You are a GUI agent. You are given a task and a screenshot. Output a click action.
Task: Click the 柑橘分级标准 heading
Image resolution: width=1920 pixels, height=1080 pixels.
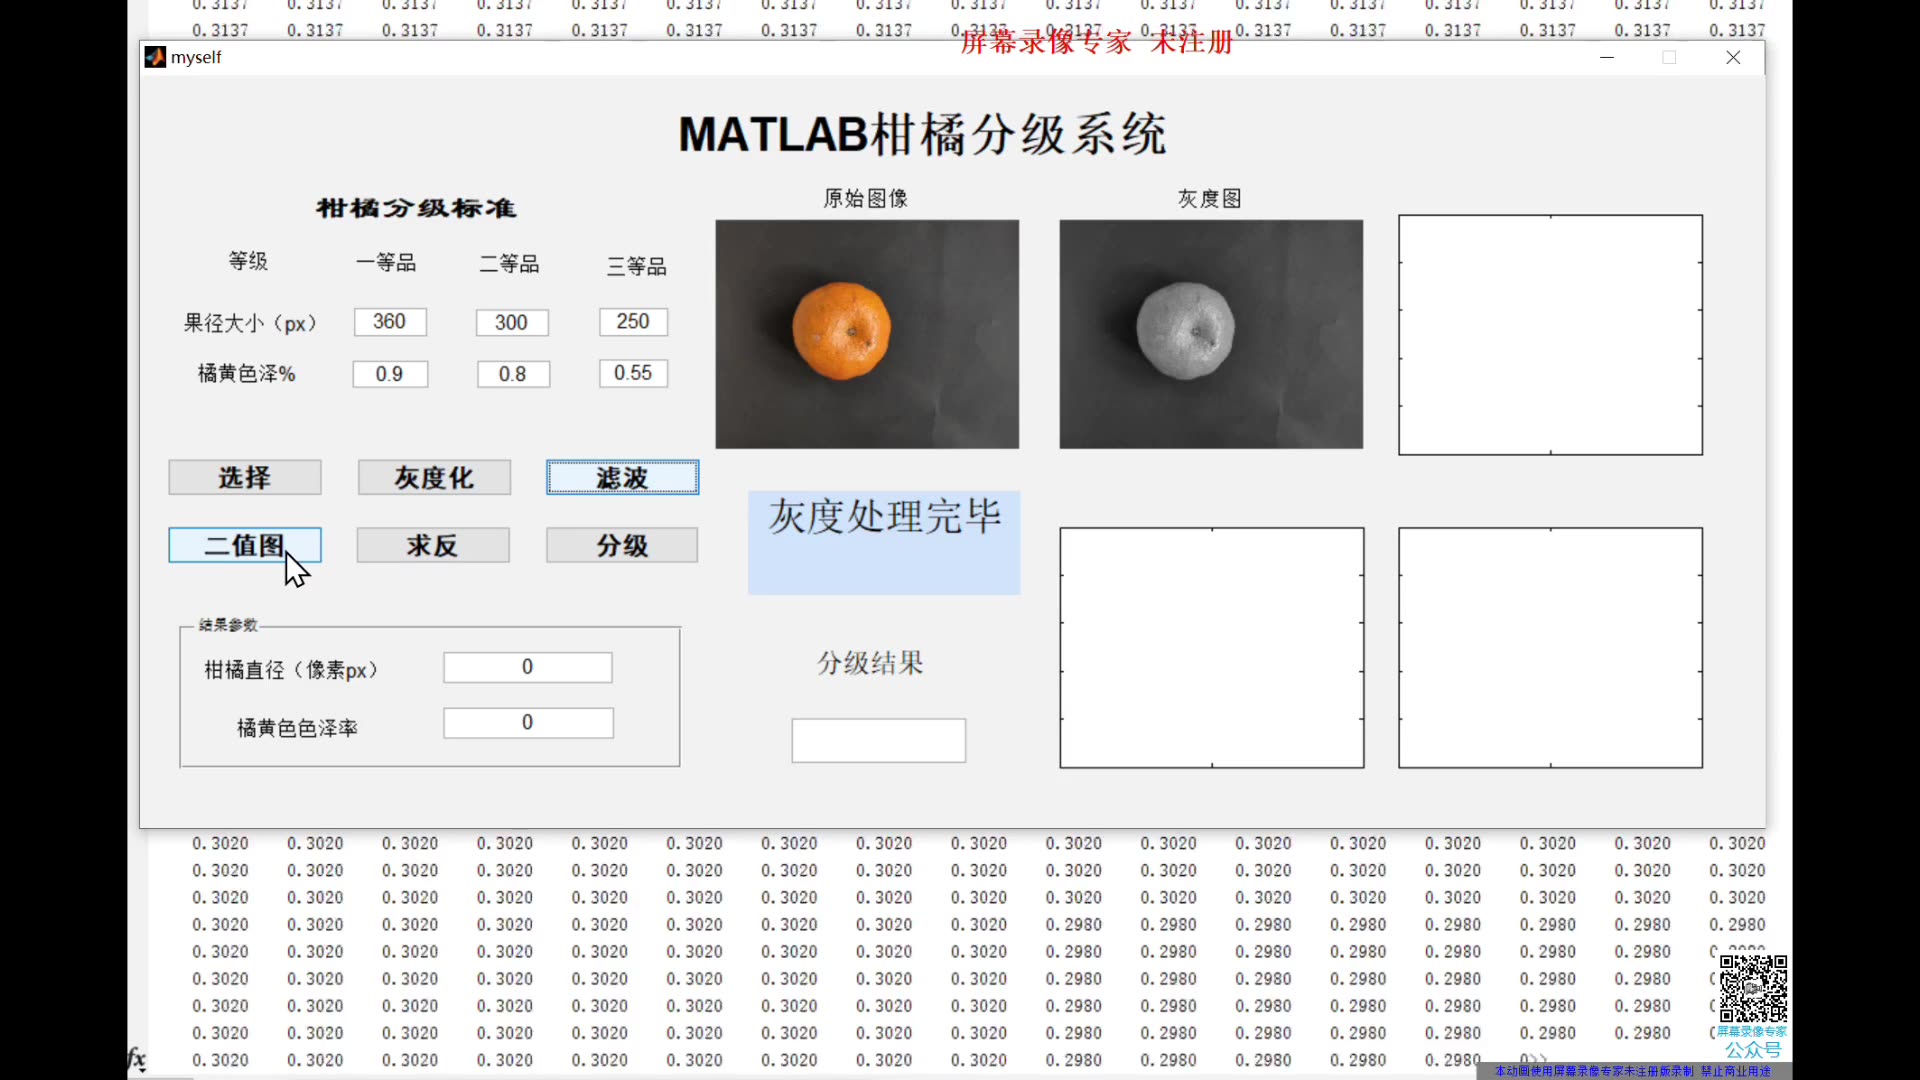[416, 208]
